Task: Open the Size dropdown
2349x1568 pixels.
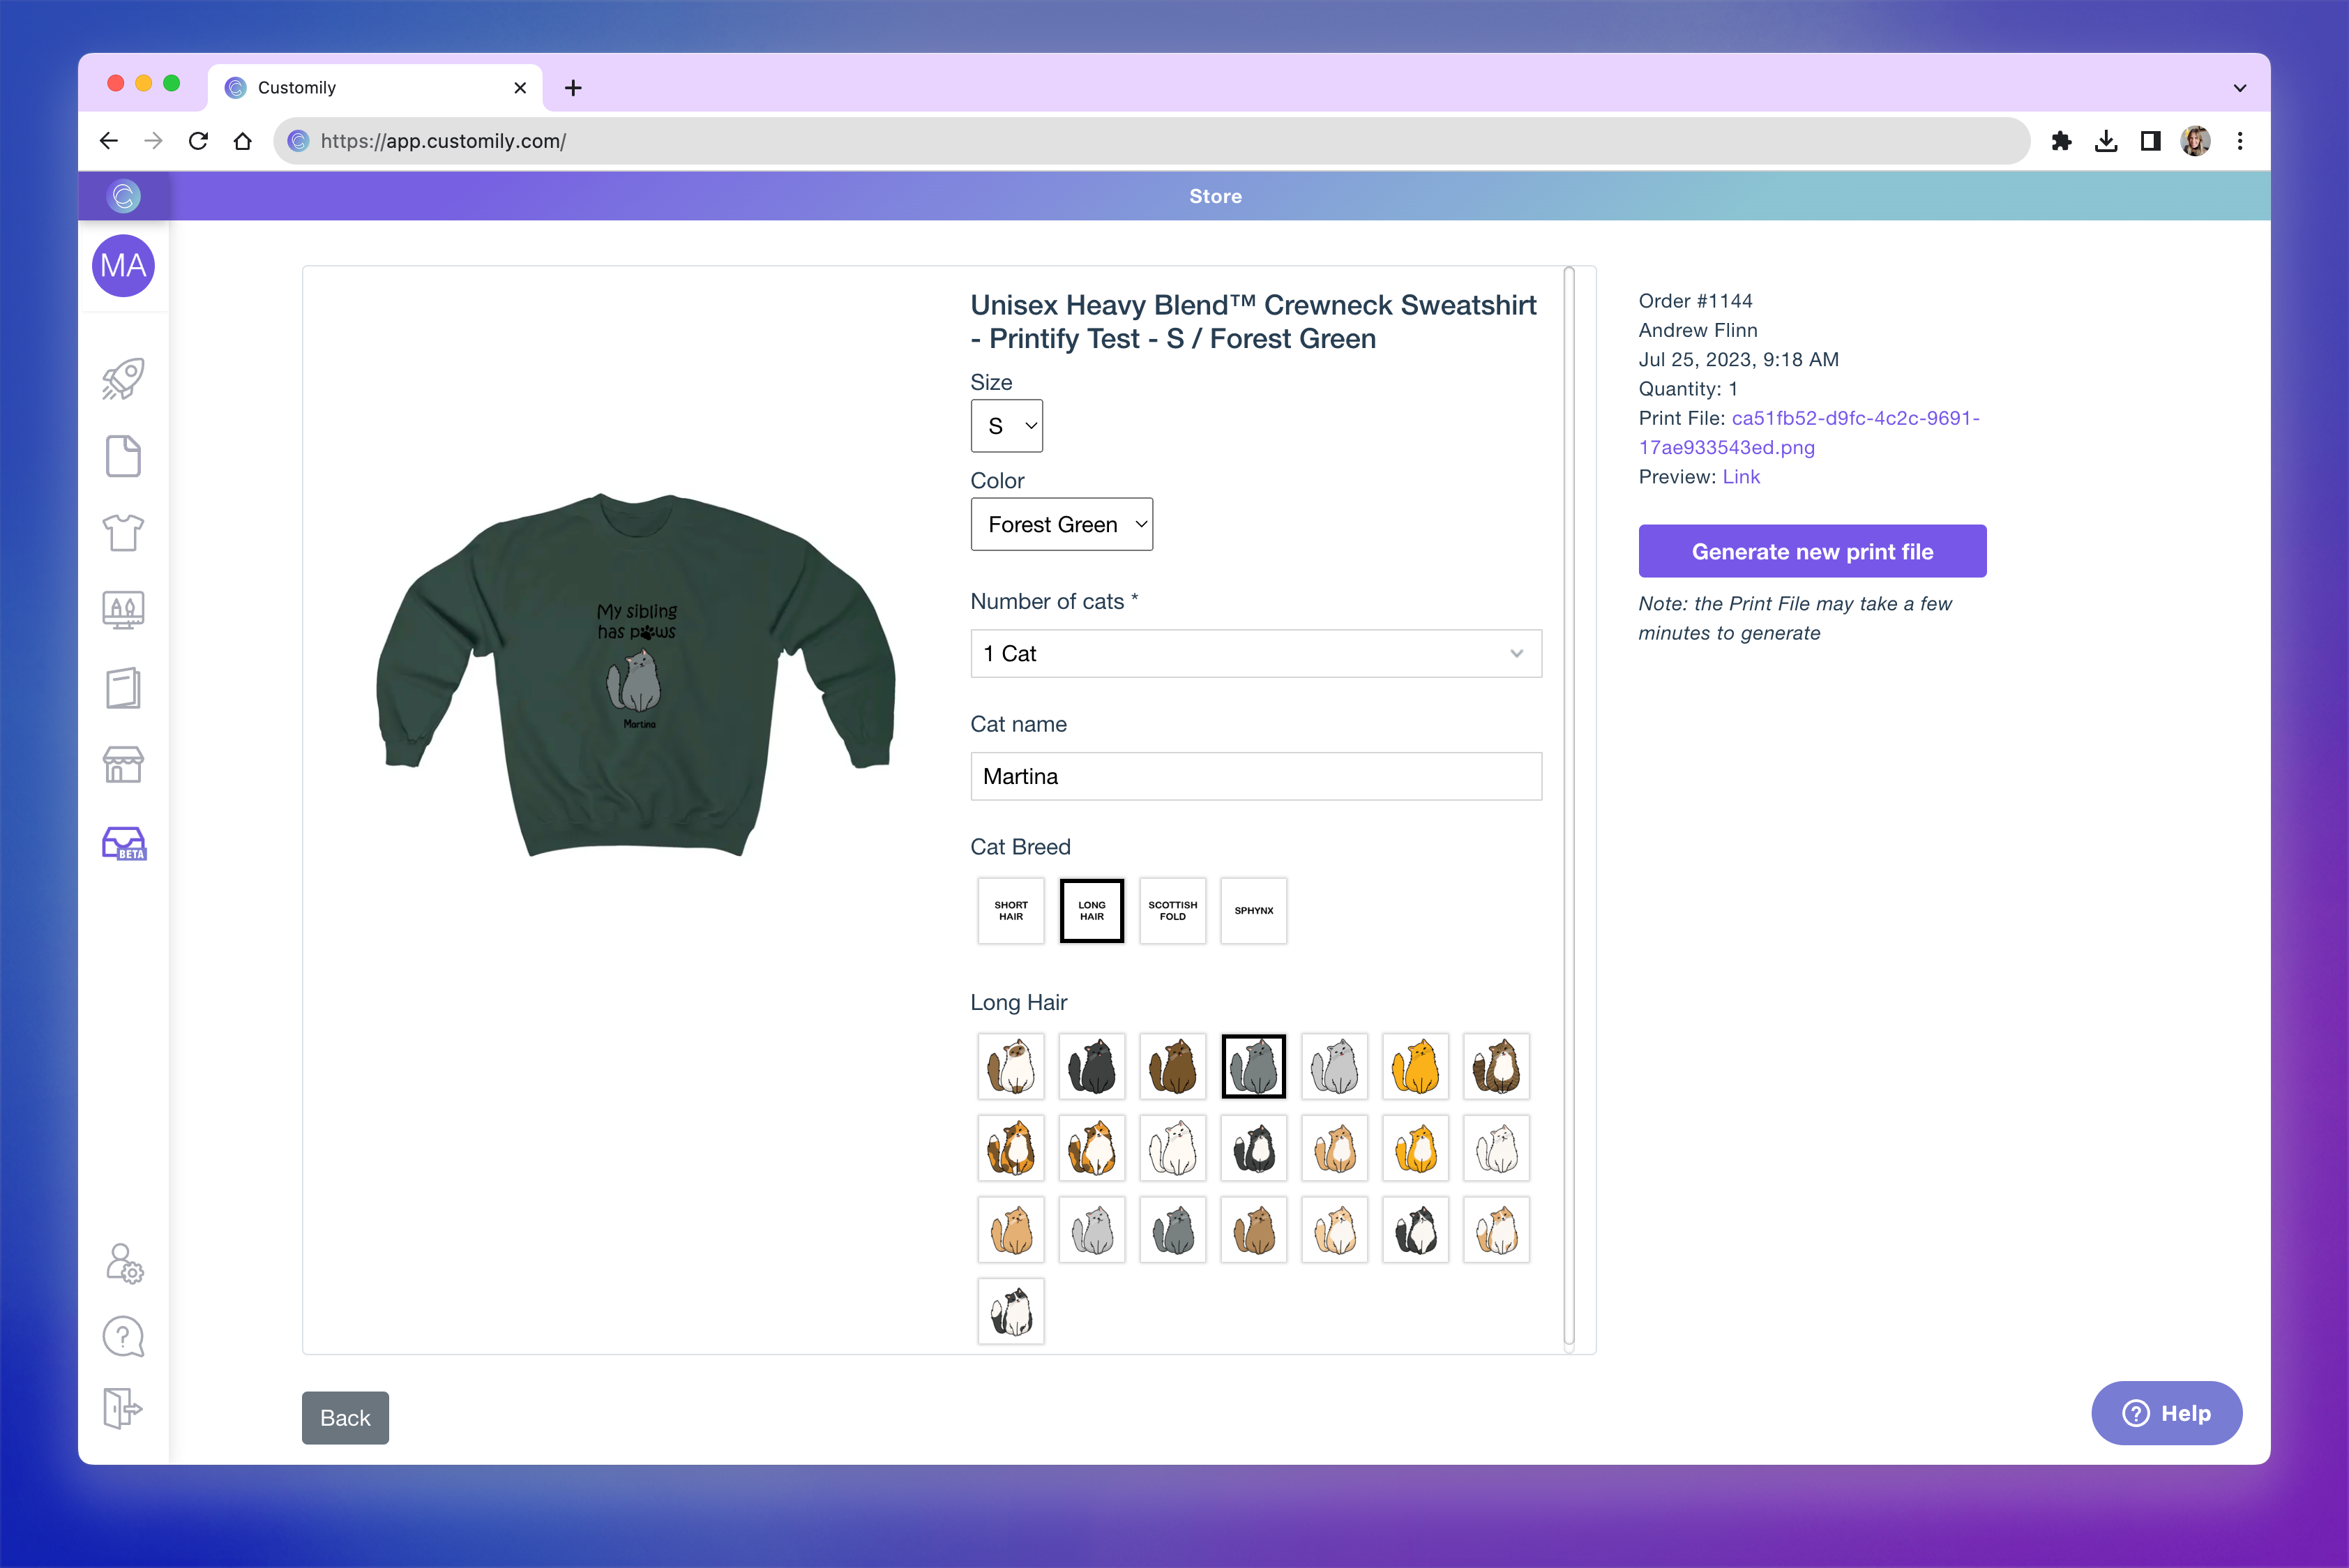Action: [1006, 425]
